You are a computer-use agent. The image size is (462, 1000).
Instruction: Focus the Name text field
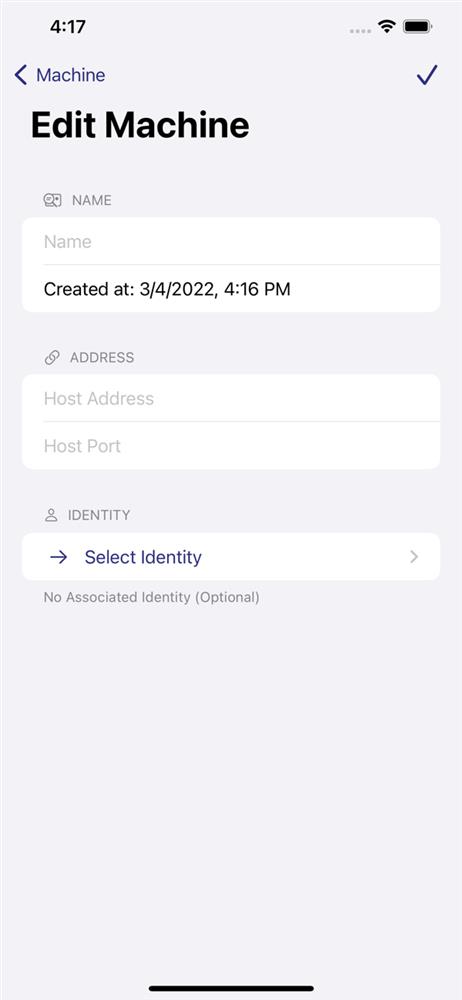tap(231, 242)
